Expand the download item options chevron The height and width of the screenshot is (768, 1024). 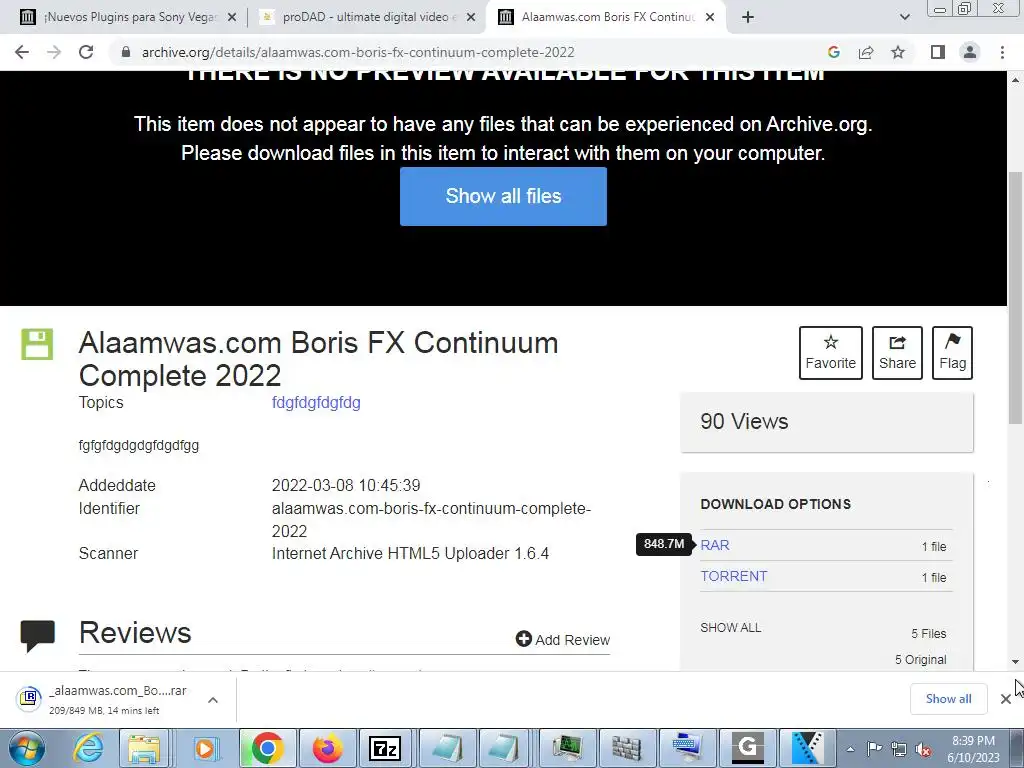[213, 700]
